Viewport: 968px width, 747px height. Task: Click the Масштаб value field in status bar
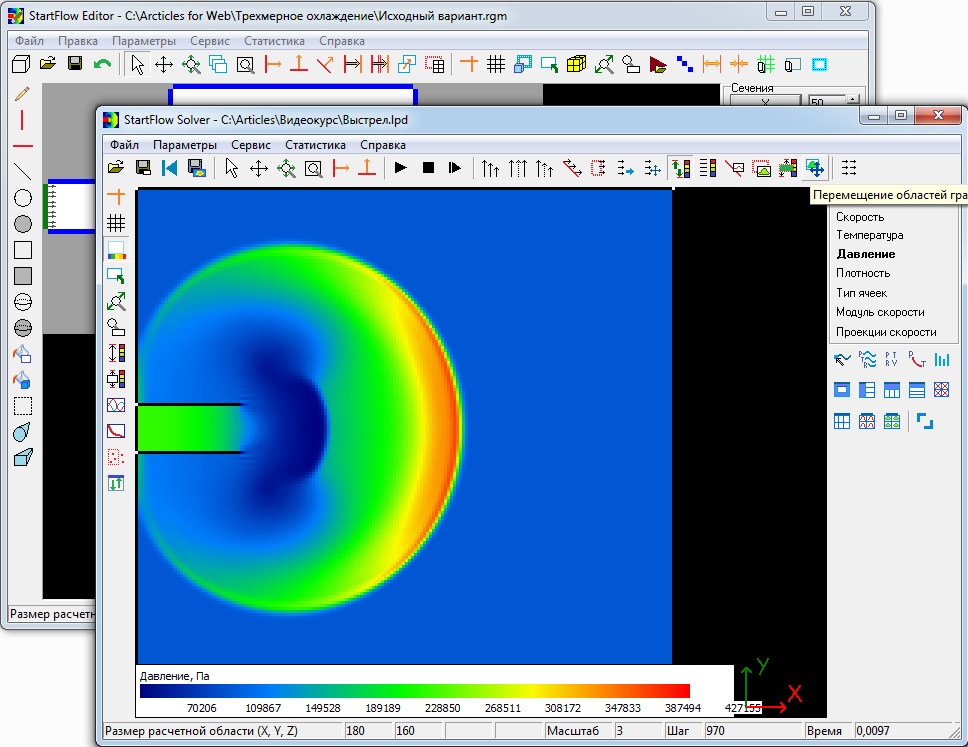pos(636,731)
